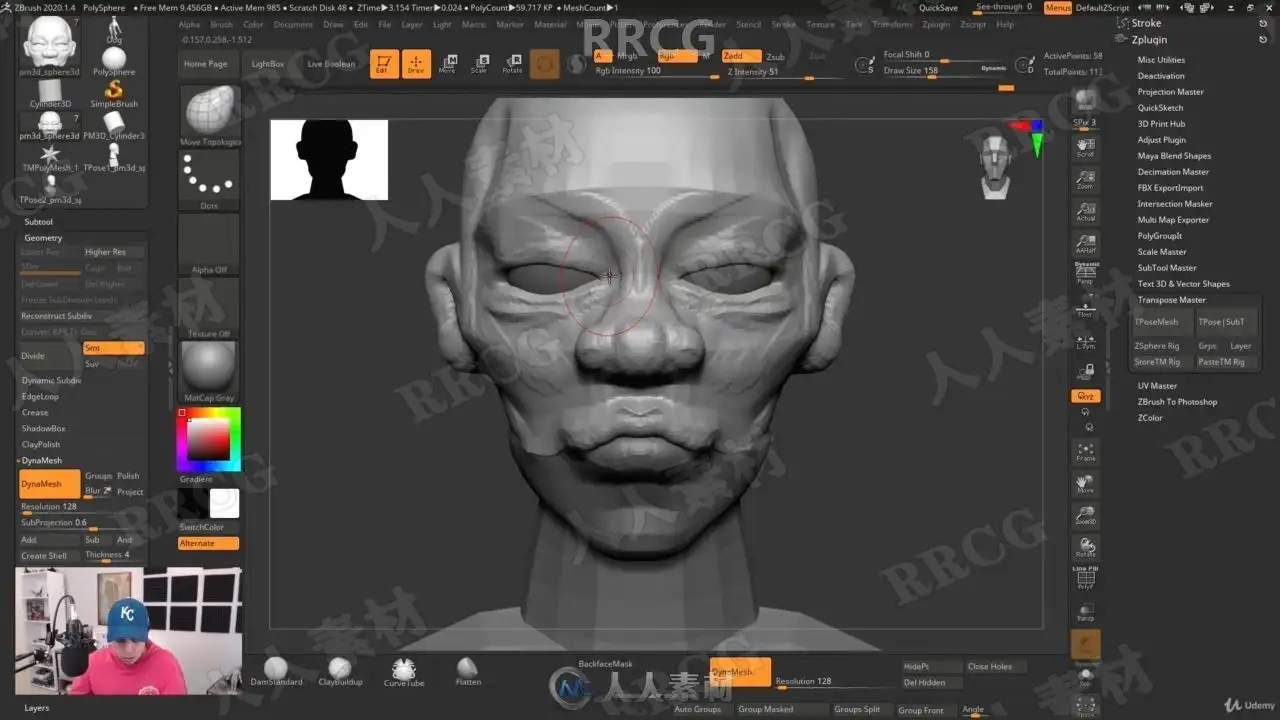Click the Frame icon in right shelf
Screen dimensions: 1280x720
(1085, 452)
